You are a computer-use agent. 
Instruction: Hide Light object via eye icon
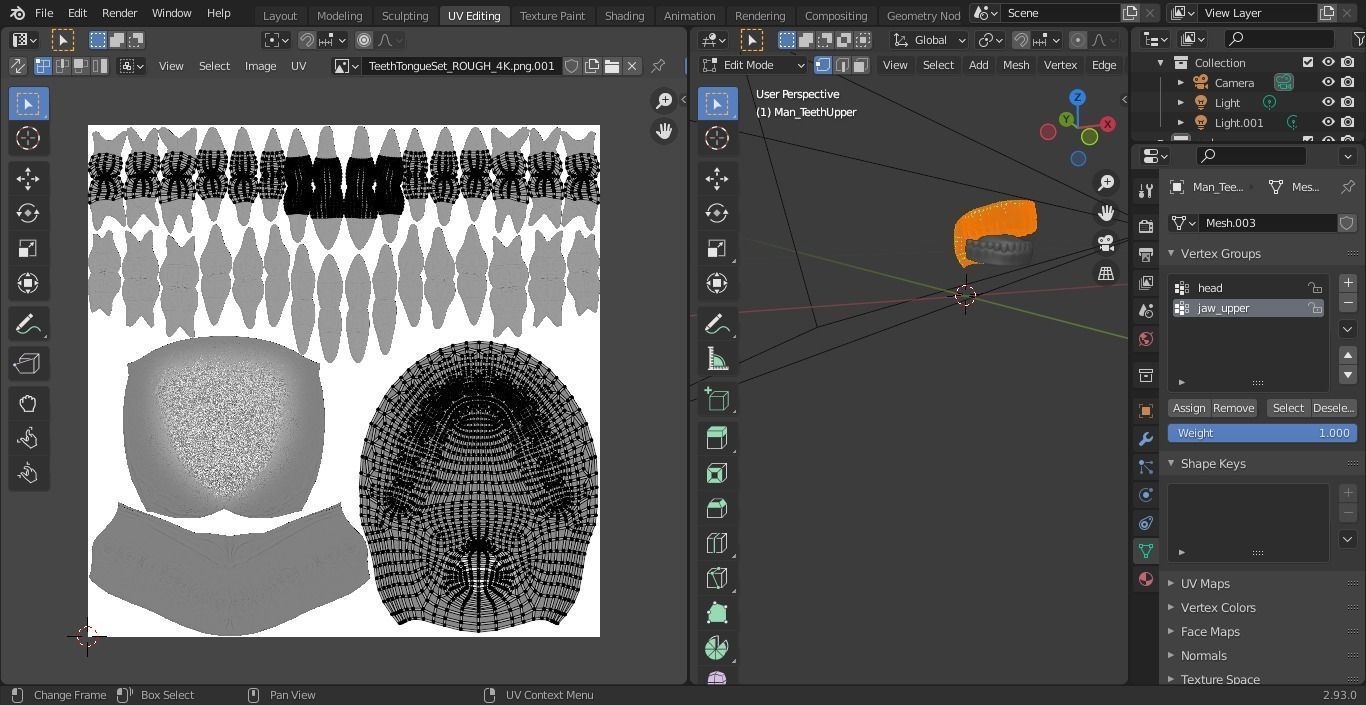[x=1328, y=102]
